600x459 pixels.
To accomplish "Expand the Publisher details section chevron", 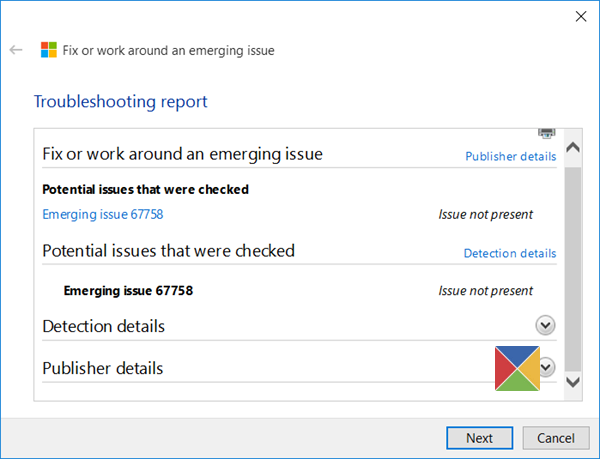I will point(548,367).
